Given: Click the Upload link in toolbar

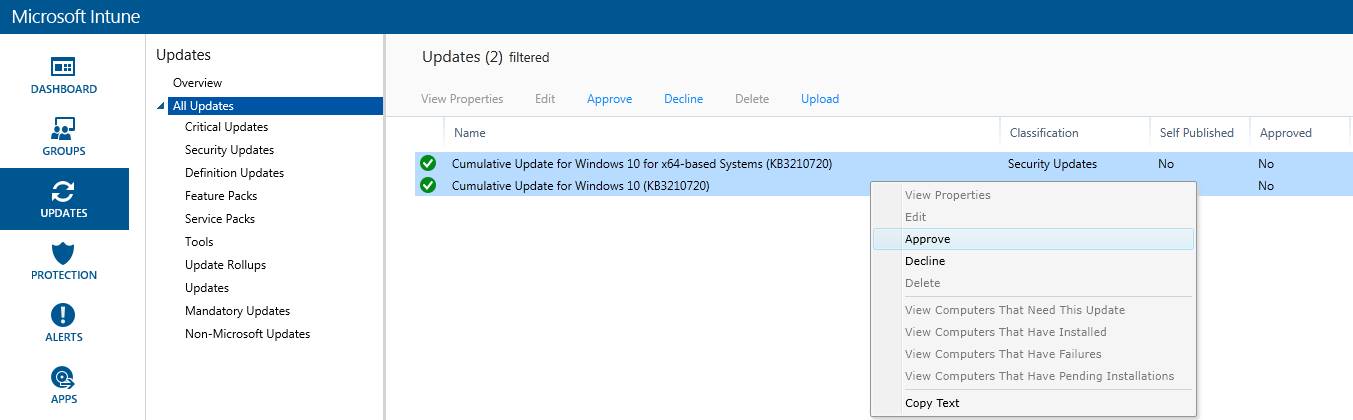Looking at the screenshot, I should (819, 99).
